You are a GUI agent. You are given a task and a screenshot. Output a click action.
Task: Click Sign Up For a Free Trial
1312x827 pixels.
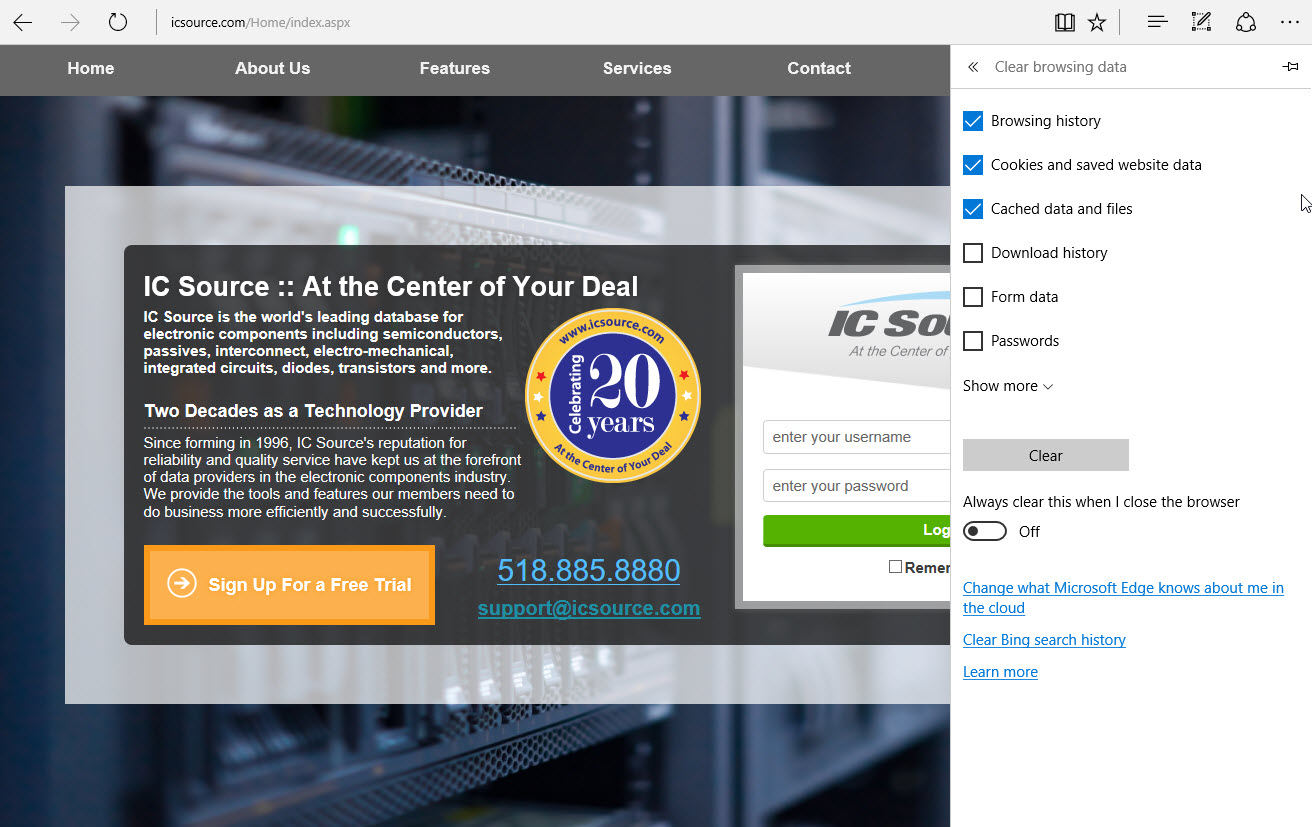coord(289,585)
